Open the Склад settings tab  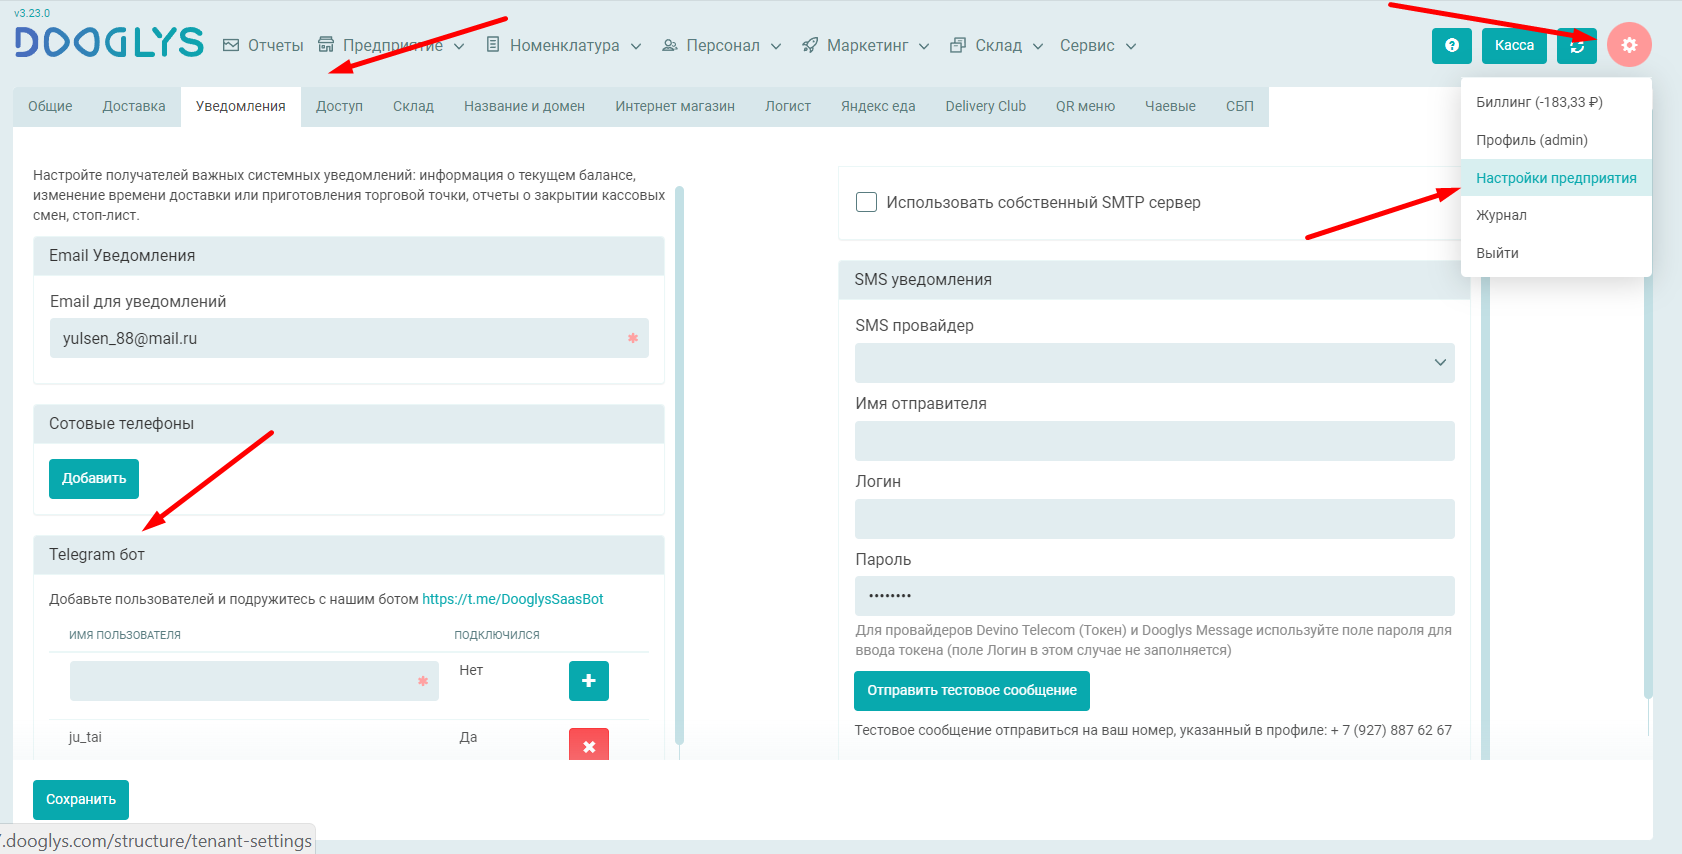(x=413, y=106)
